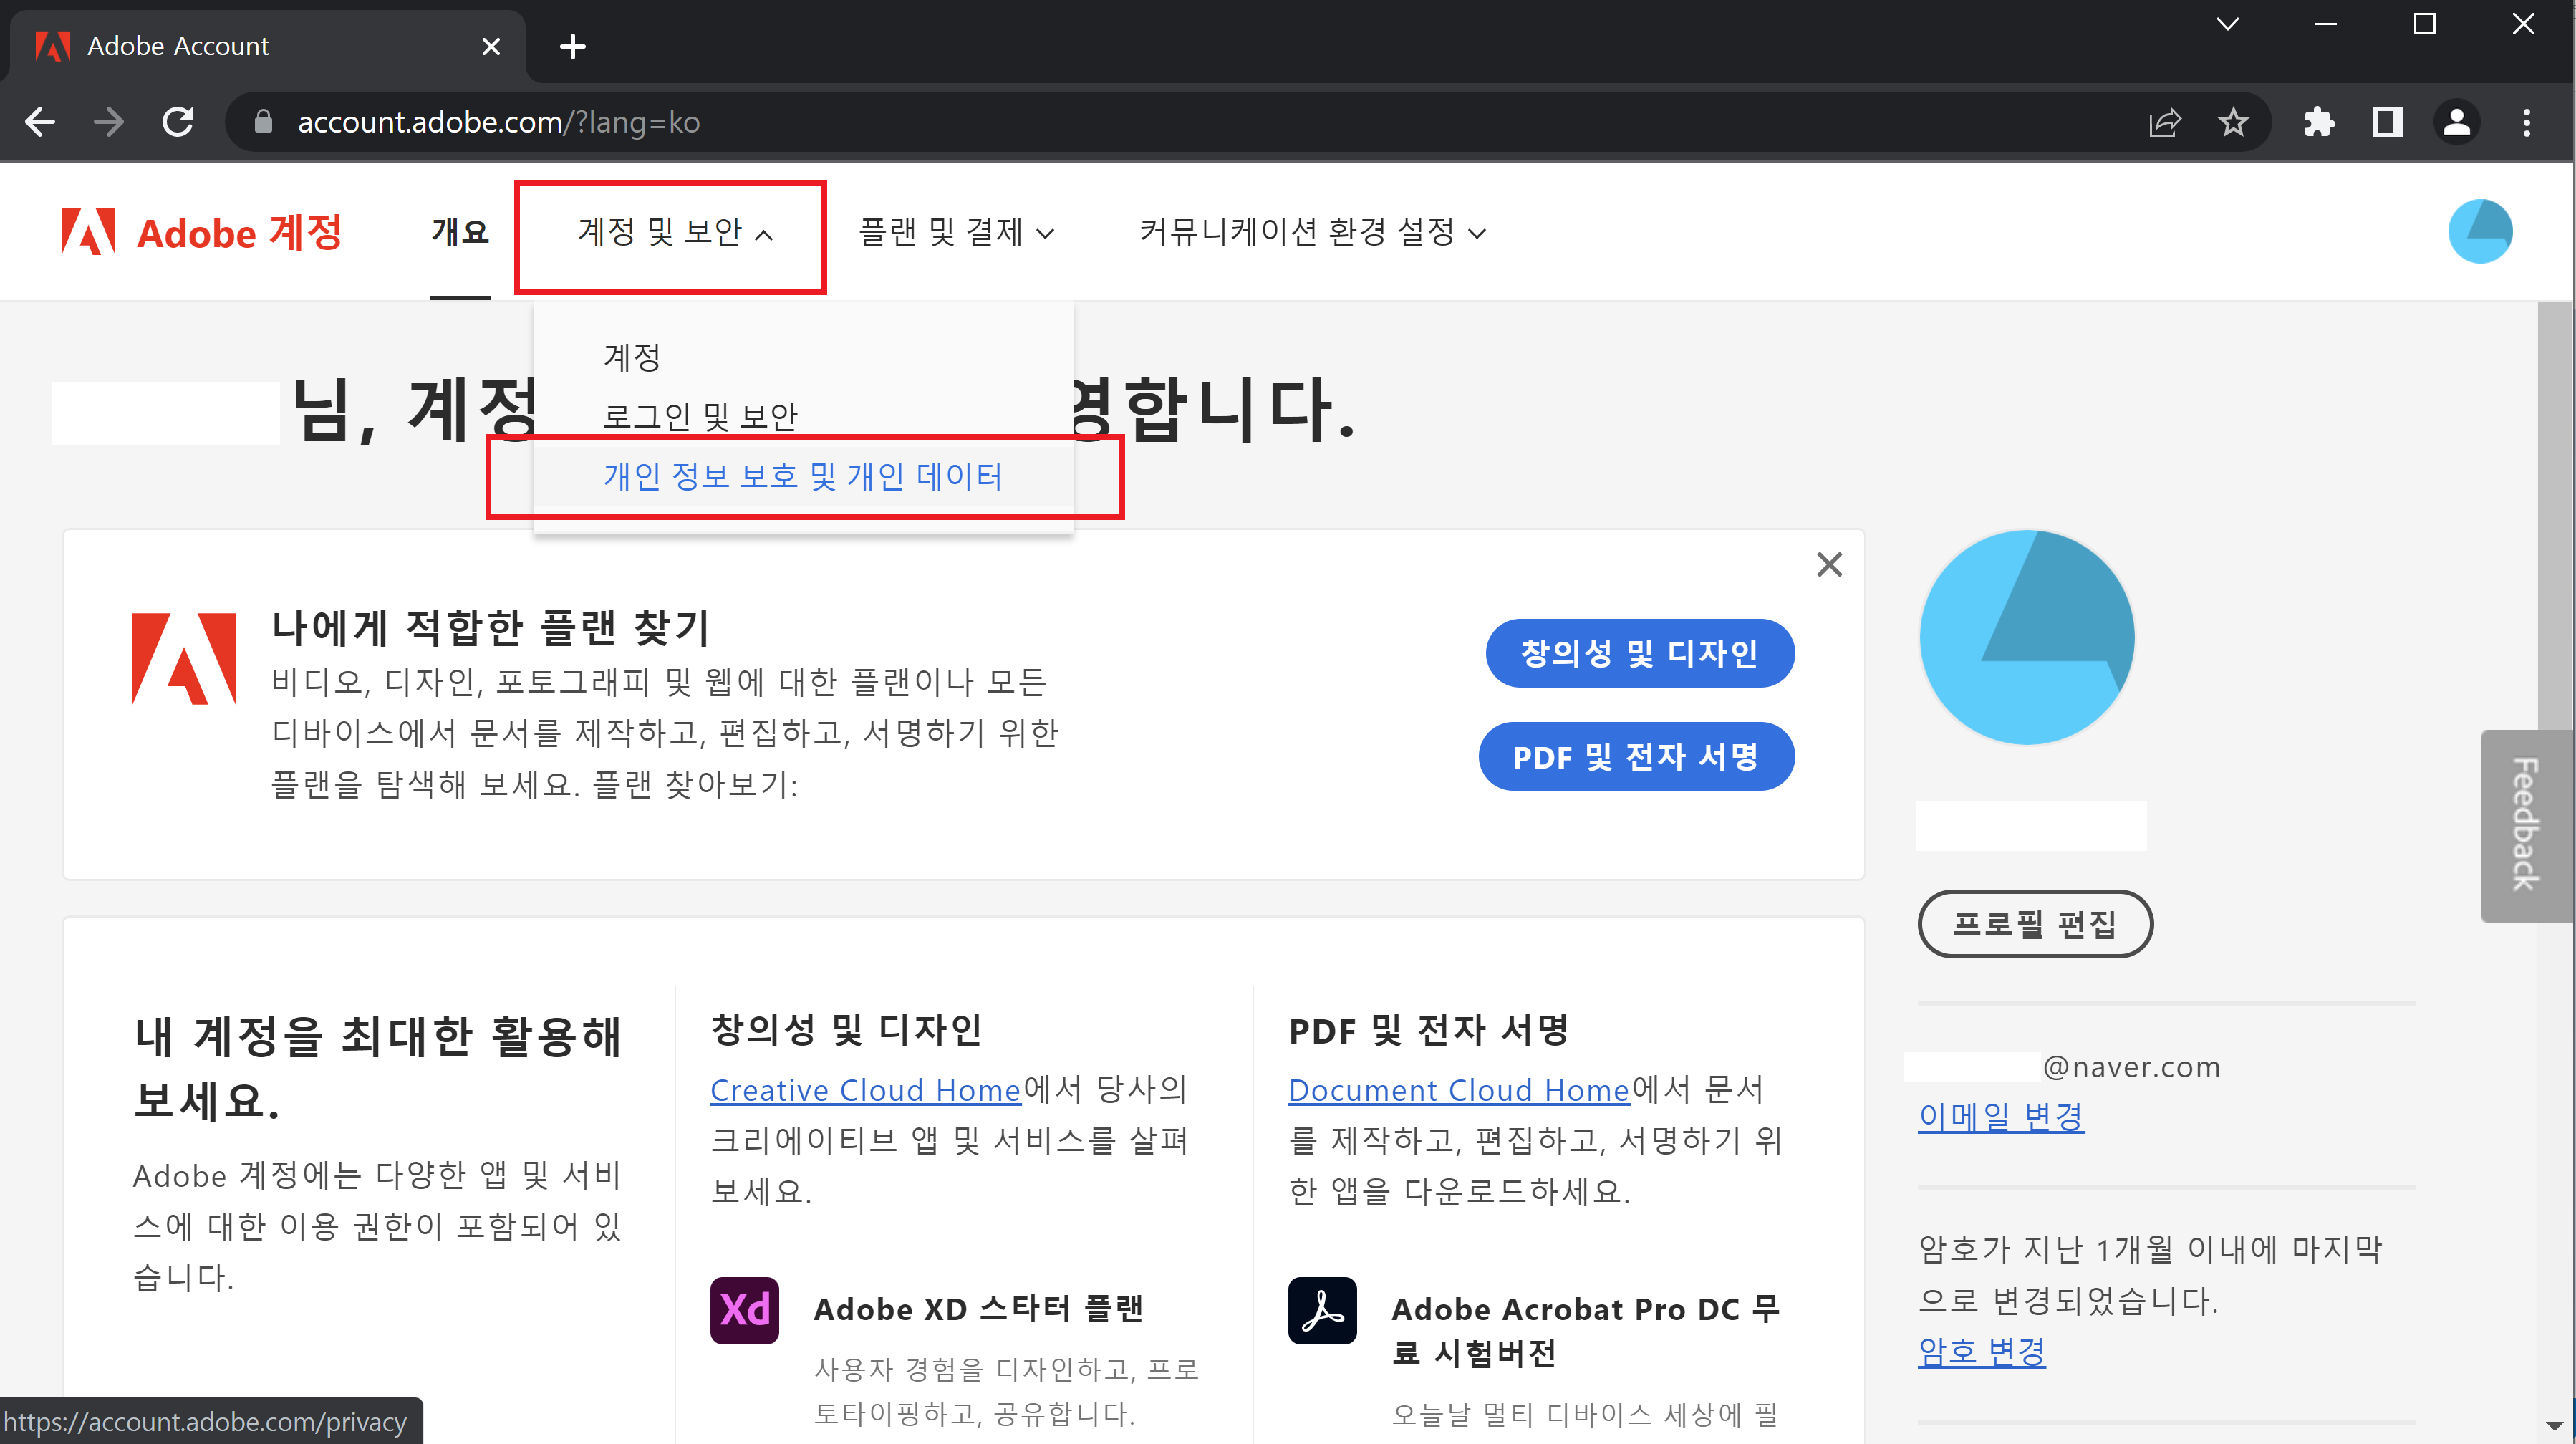This screenshot has width=2576, height=1444.
Task: Dismiss the plan finder banner with the X
Action: (1829, 564)
